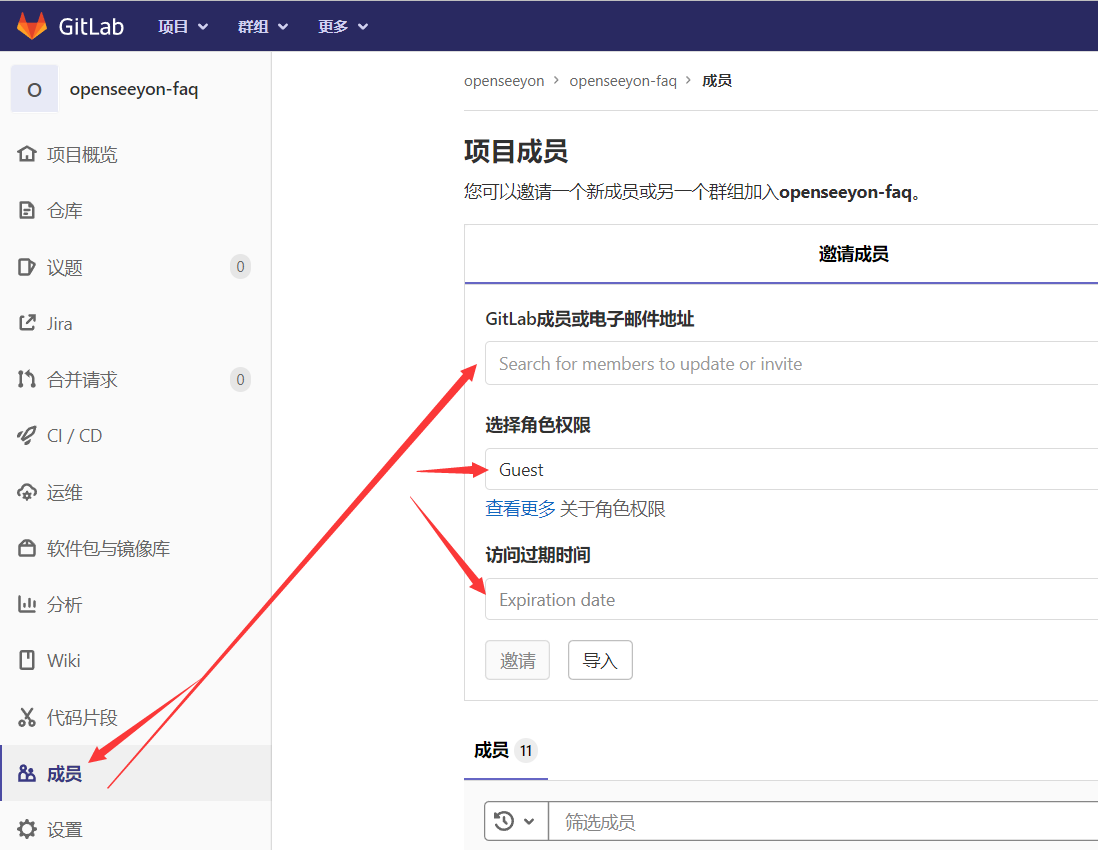The image size is (1098, 850).
Task: Open the 设置 gear icon
Action: click(27, 829)
